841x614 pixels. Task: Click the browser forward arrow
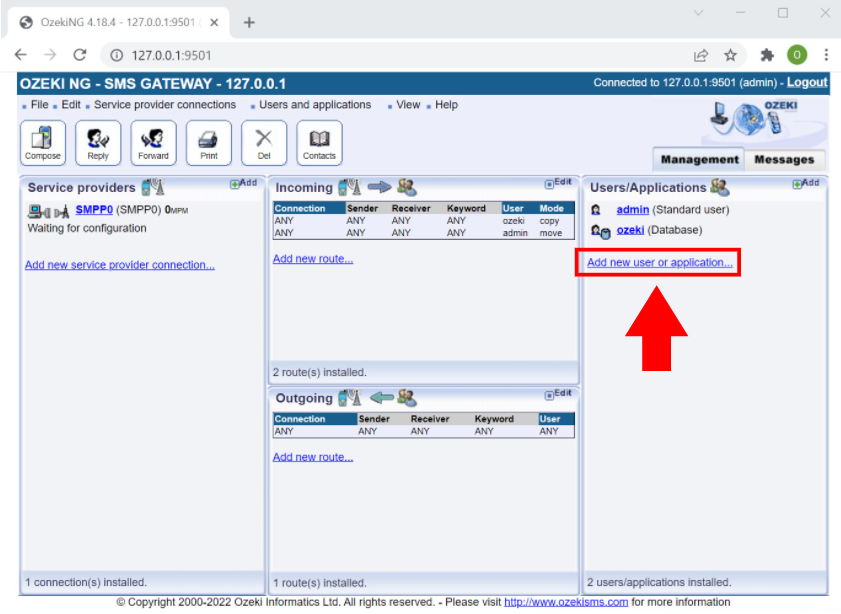(50, 55)
